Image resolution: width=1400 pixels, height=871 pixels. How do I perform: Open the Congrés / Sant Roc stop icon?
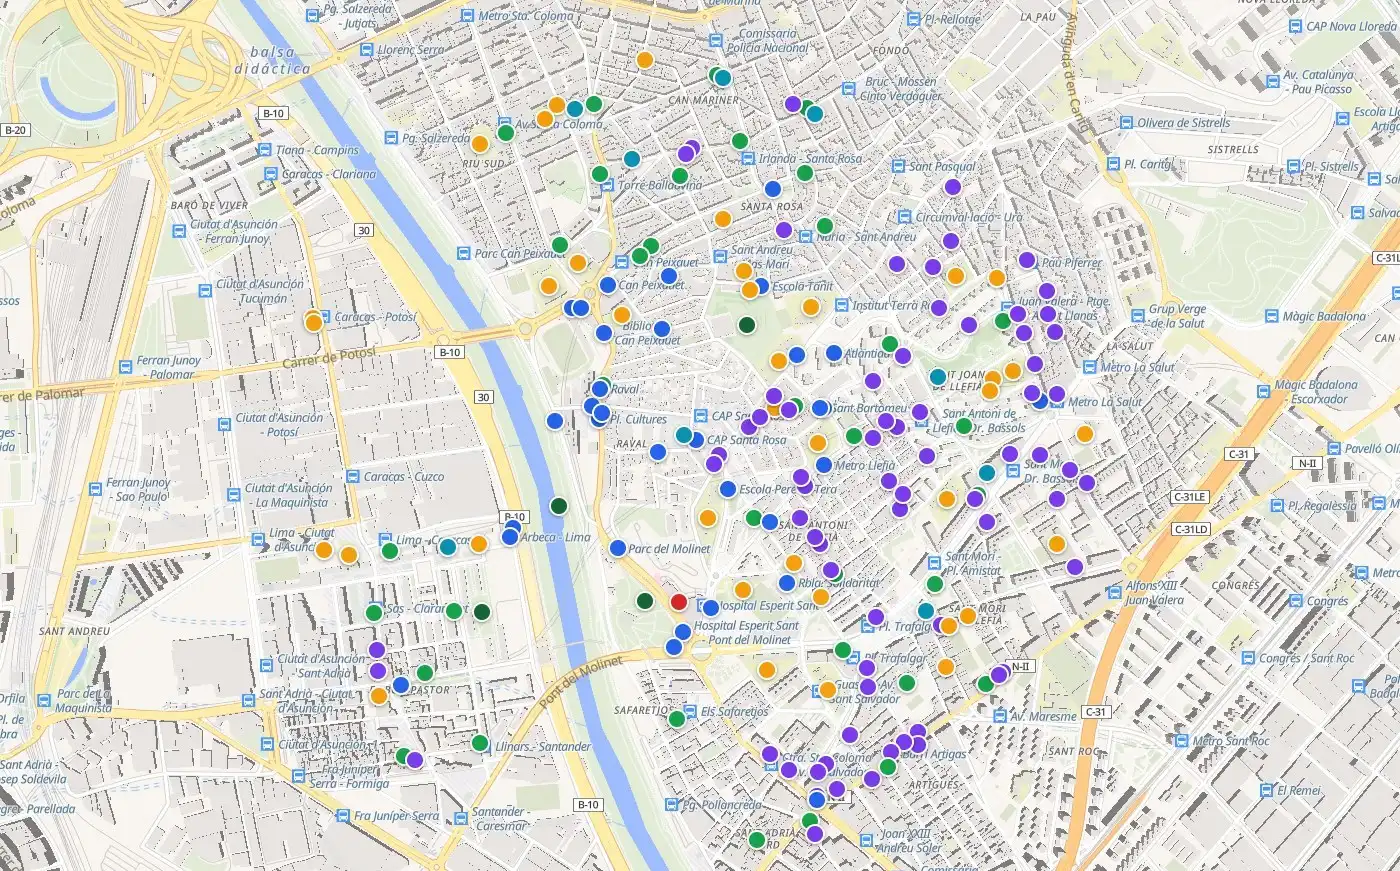(1247, 658)
